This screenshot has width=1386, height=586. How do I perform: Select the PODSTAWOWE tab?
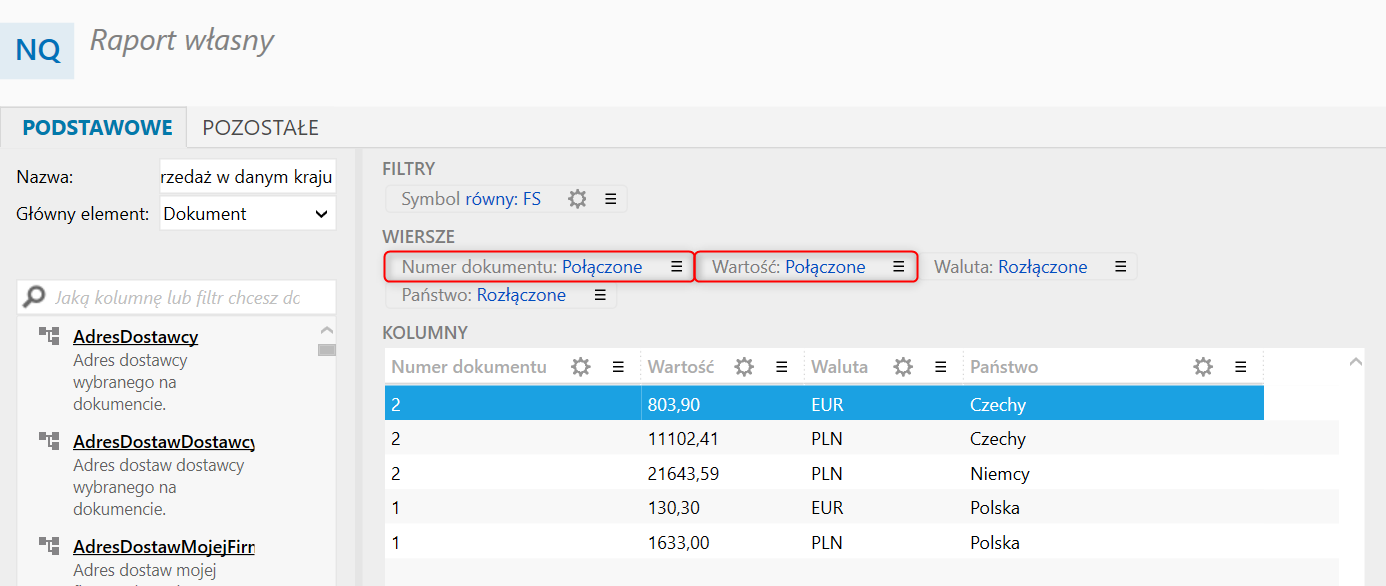[97, 128]
